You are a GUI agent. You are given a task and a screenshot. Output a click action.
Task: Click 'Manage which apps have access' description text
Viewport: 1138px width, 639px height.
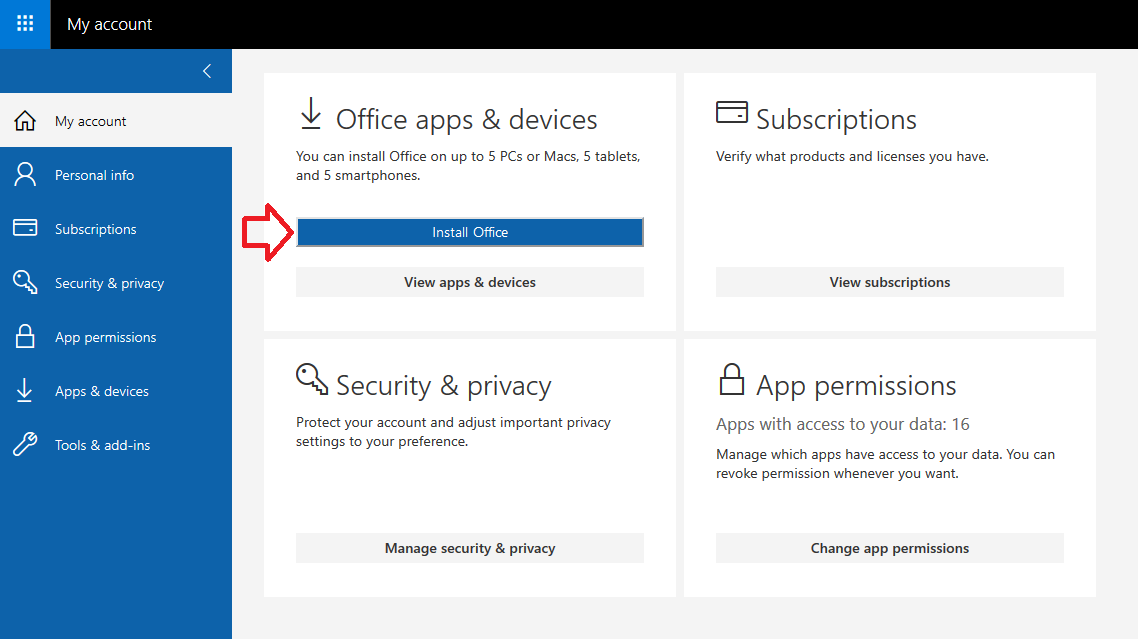[885, 463]
